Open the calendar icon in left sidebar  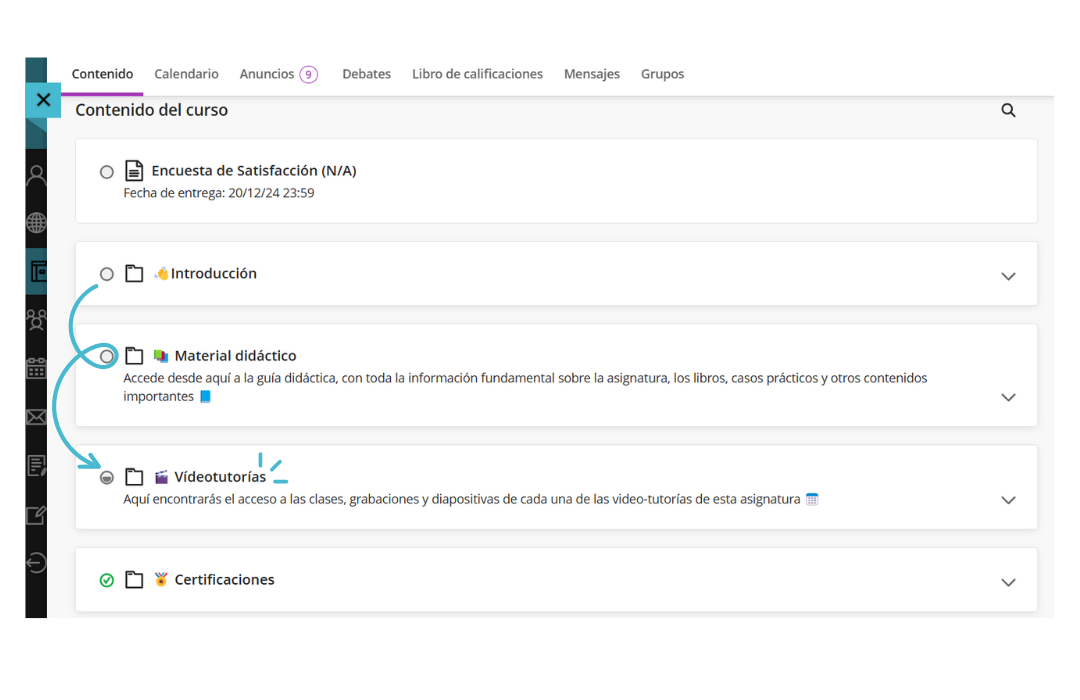[x=36, y=368]
